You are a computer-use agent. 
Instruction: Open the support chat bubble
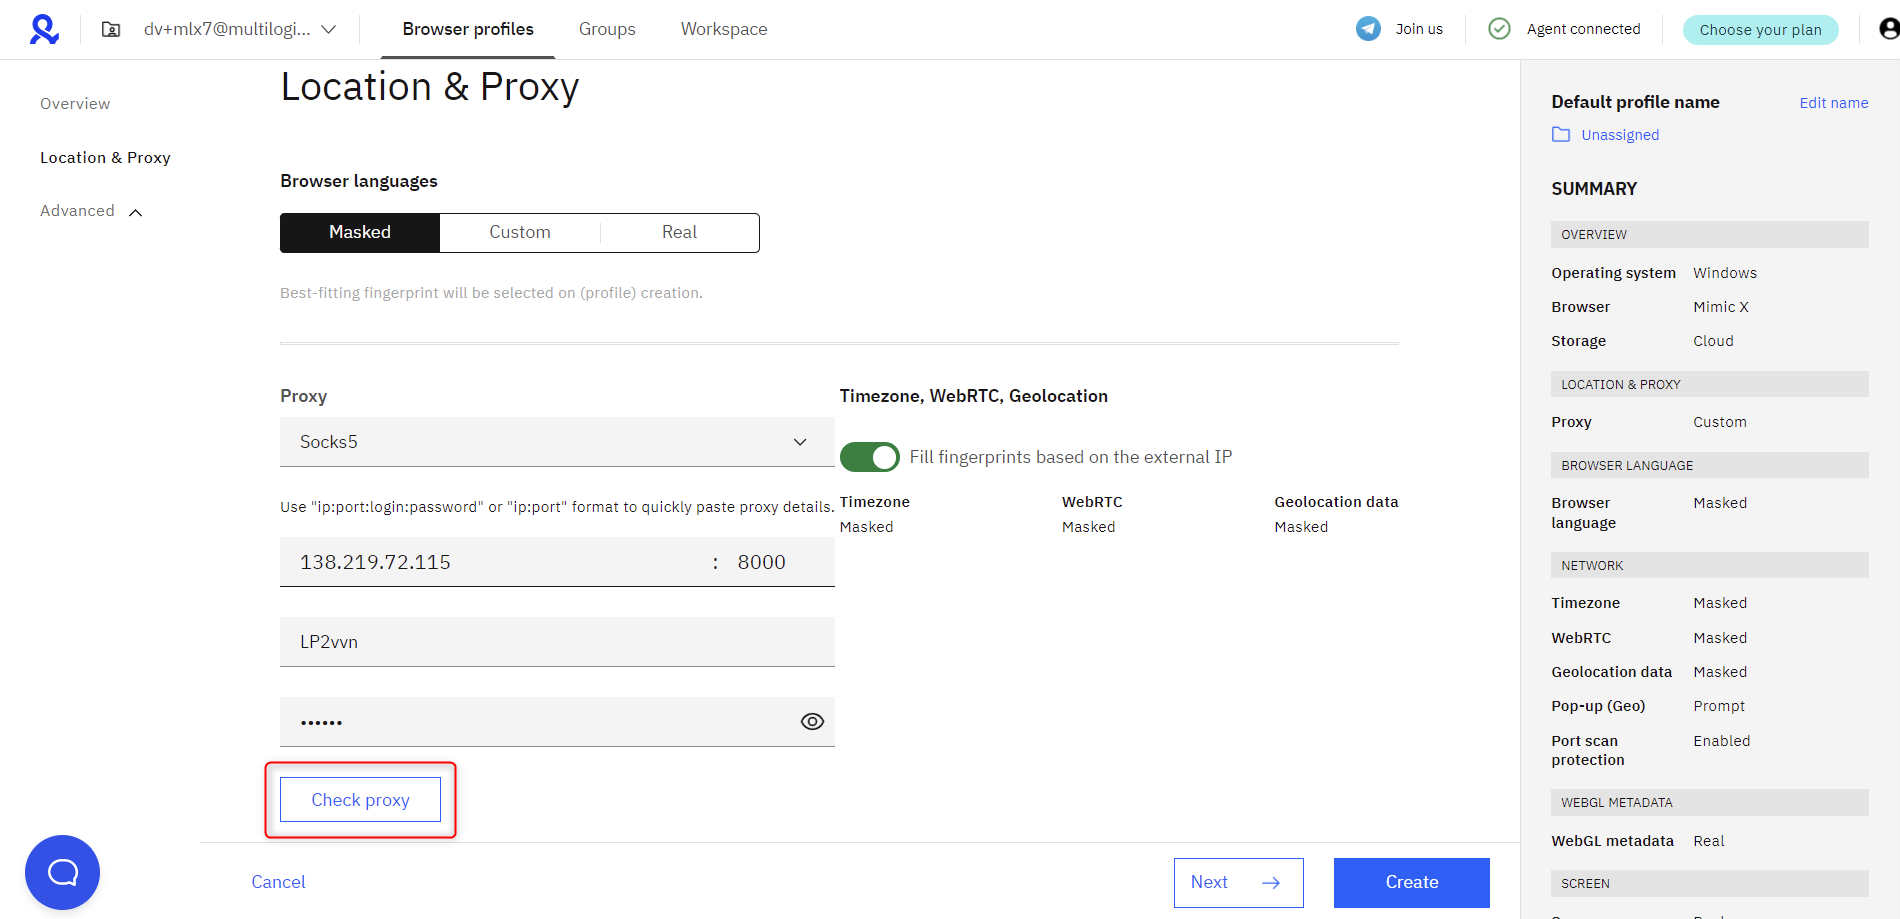click(x=62, y=872)
